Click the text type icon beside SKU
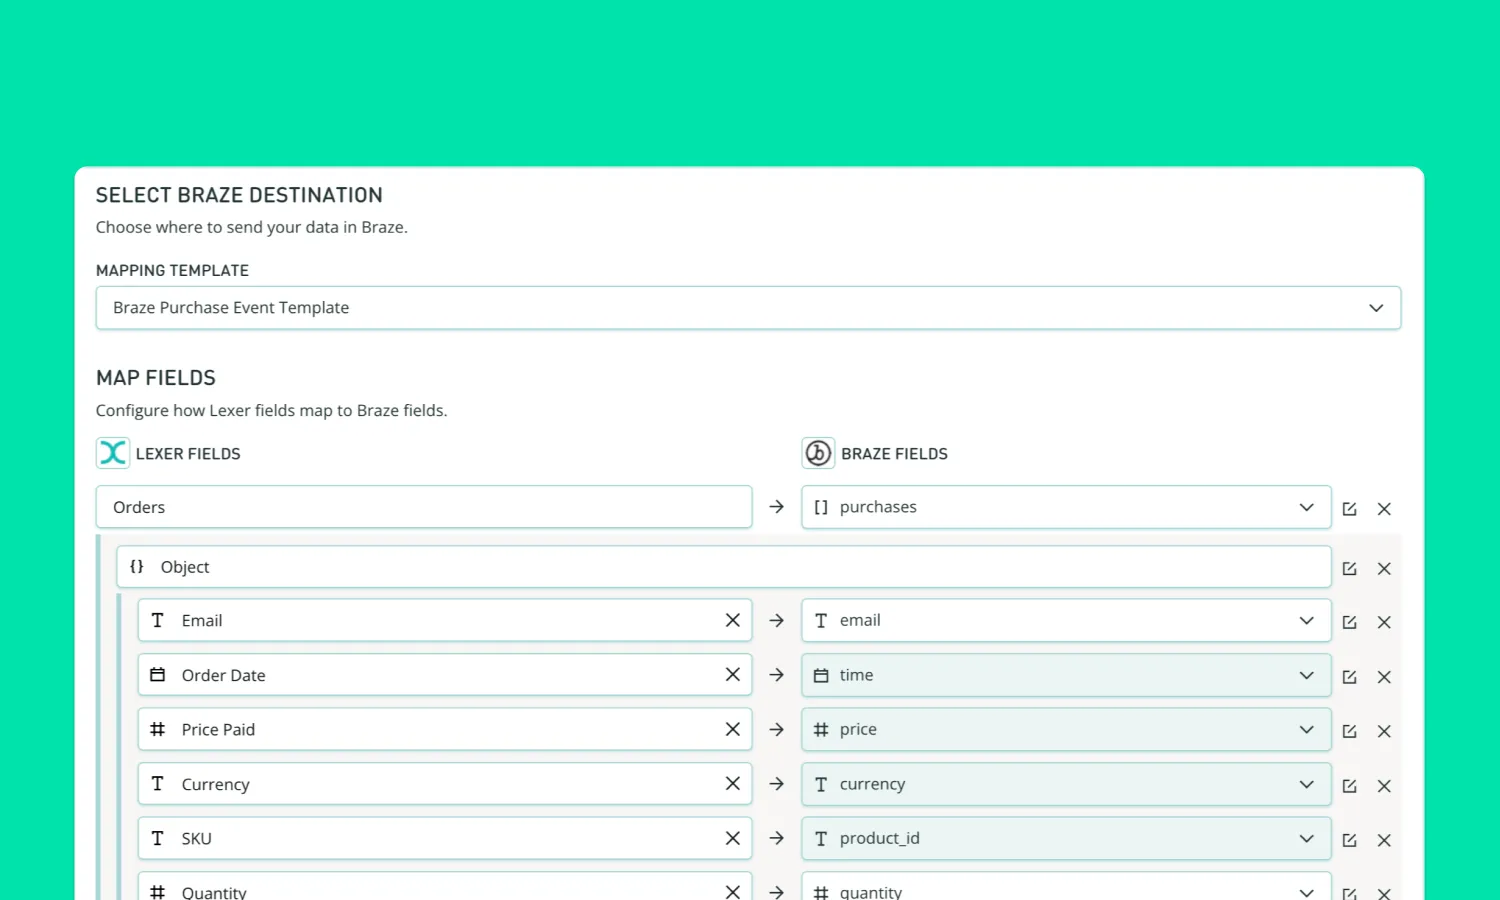Image resolution: width=1500 pixels, height=900 pixels. point(157,838)
